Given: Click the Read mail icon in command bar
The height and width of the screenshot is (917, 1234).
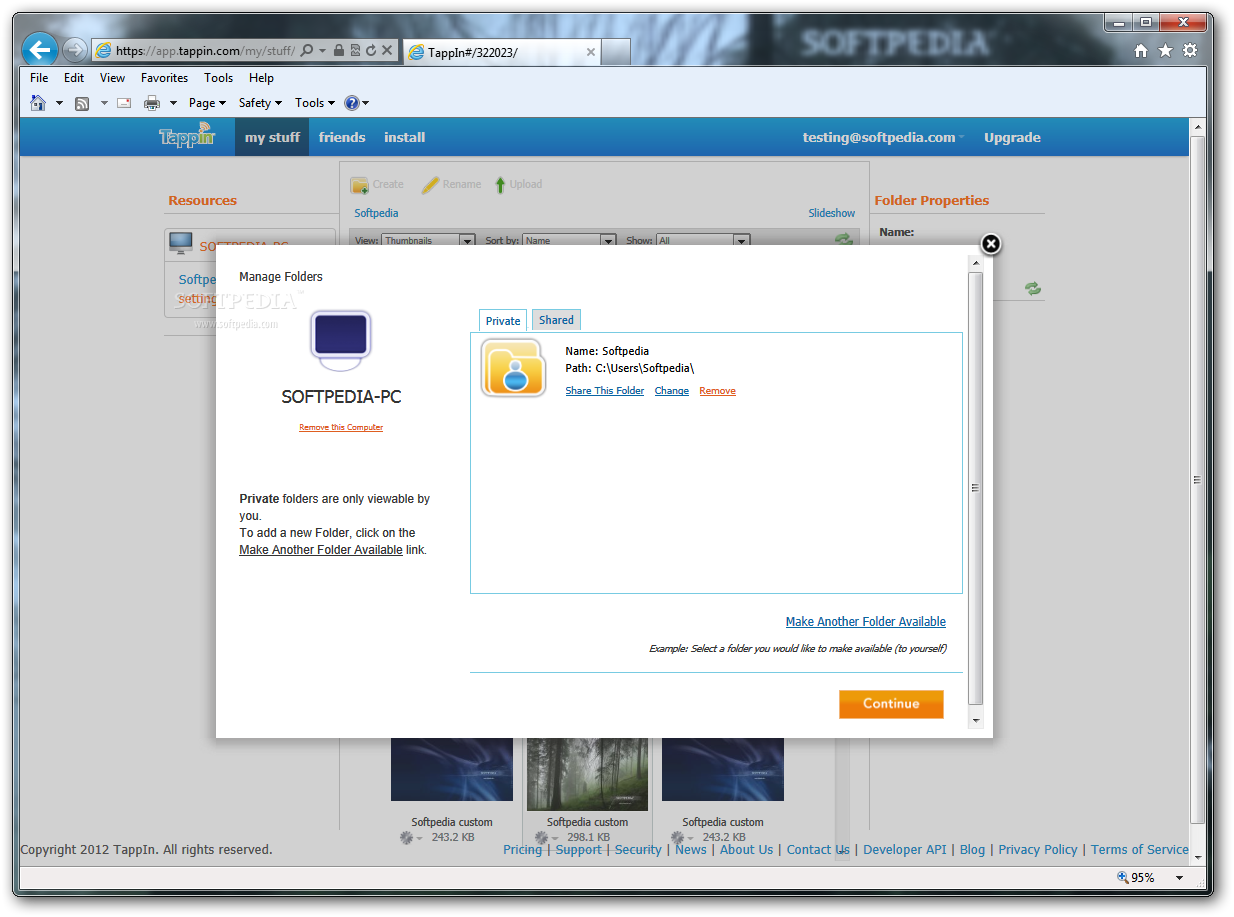Looking at the screenshot, I should (124, 103).
